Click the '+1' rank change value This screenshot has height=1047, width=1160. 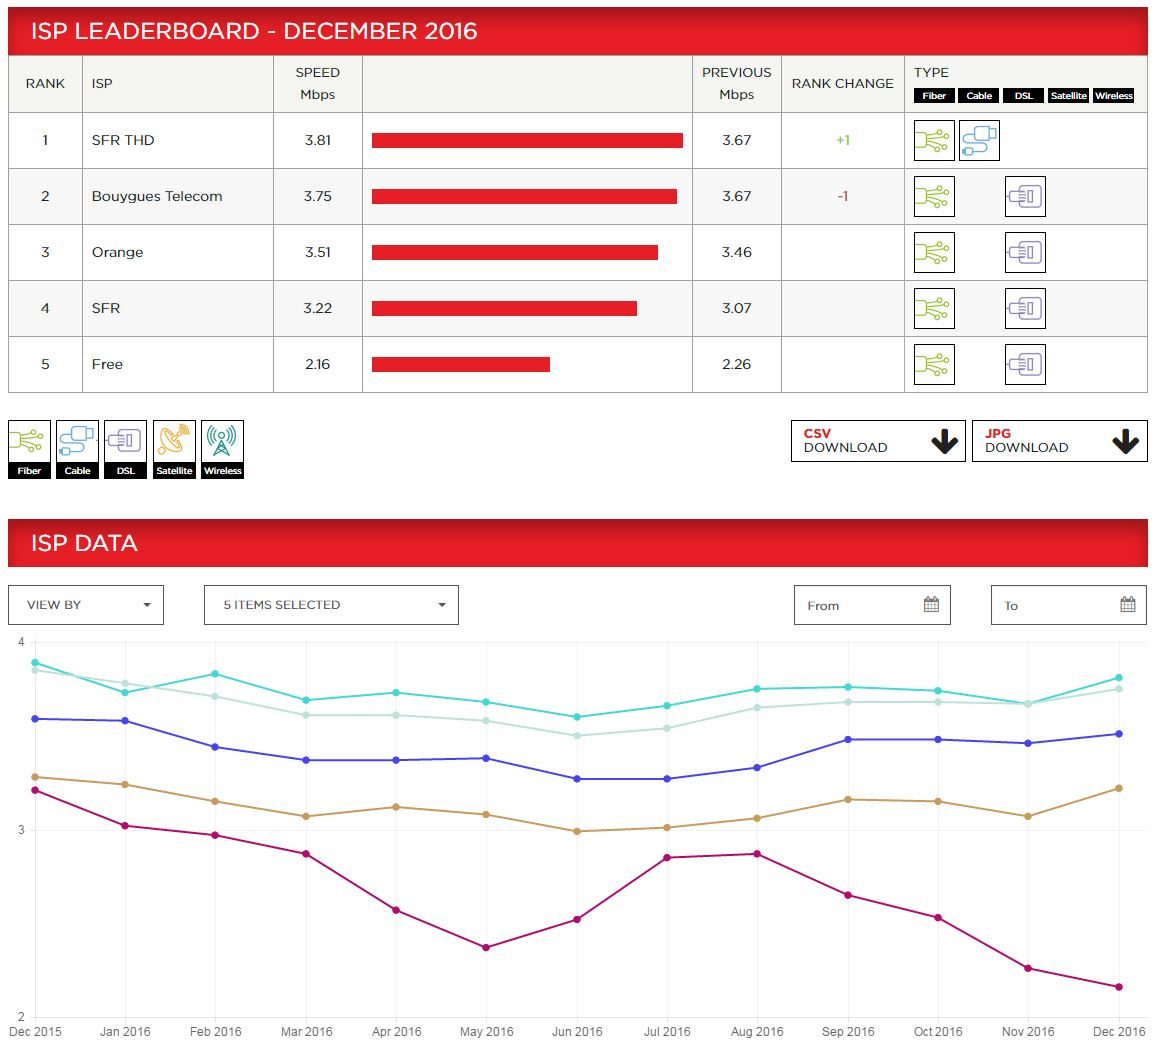[843, 140]
